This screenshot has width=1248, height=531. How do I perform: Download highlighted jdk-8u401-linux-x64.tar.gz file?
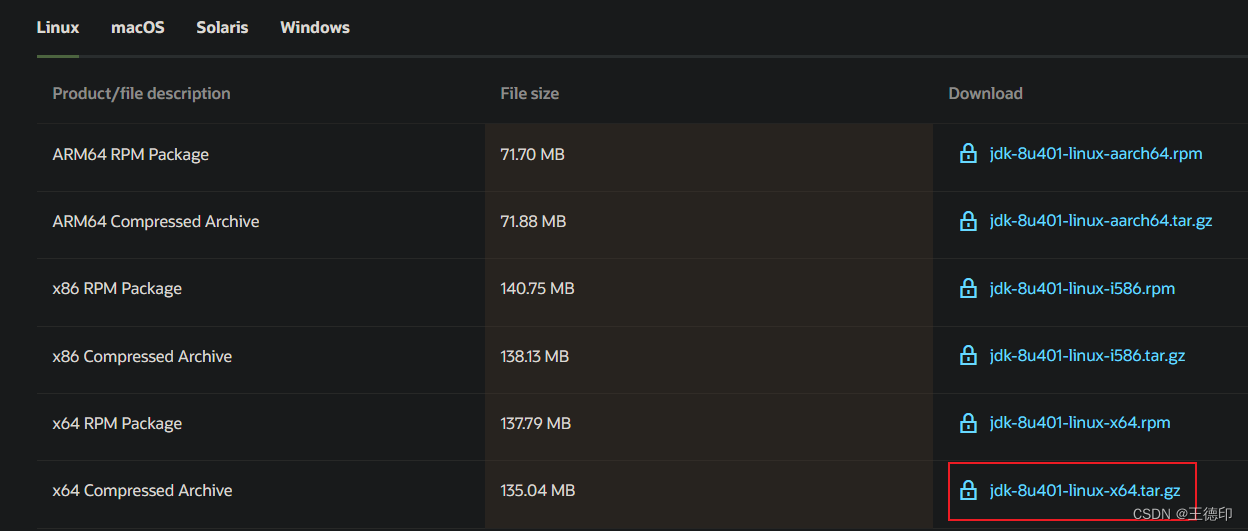pos(1085,491)
